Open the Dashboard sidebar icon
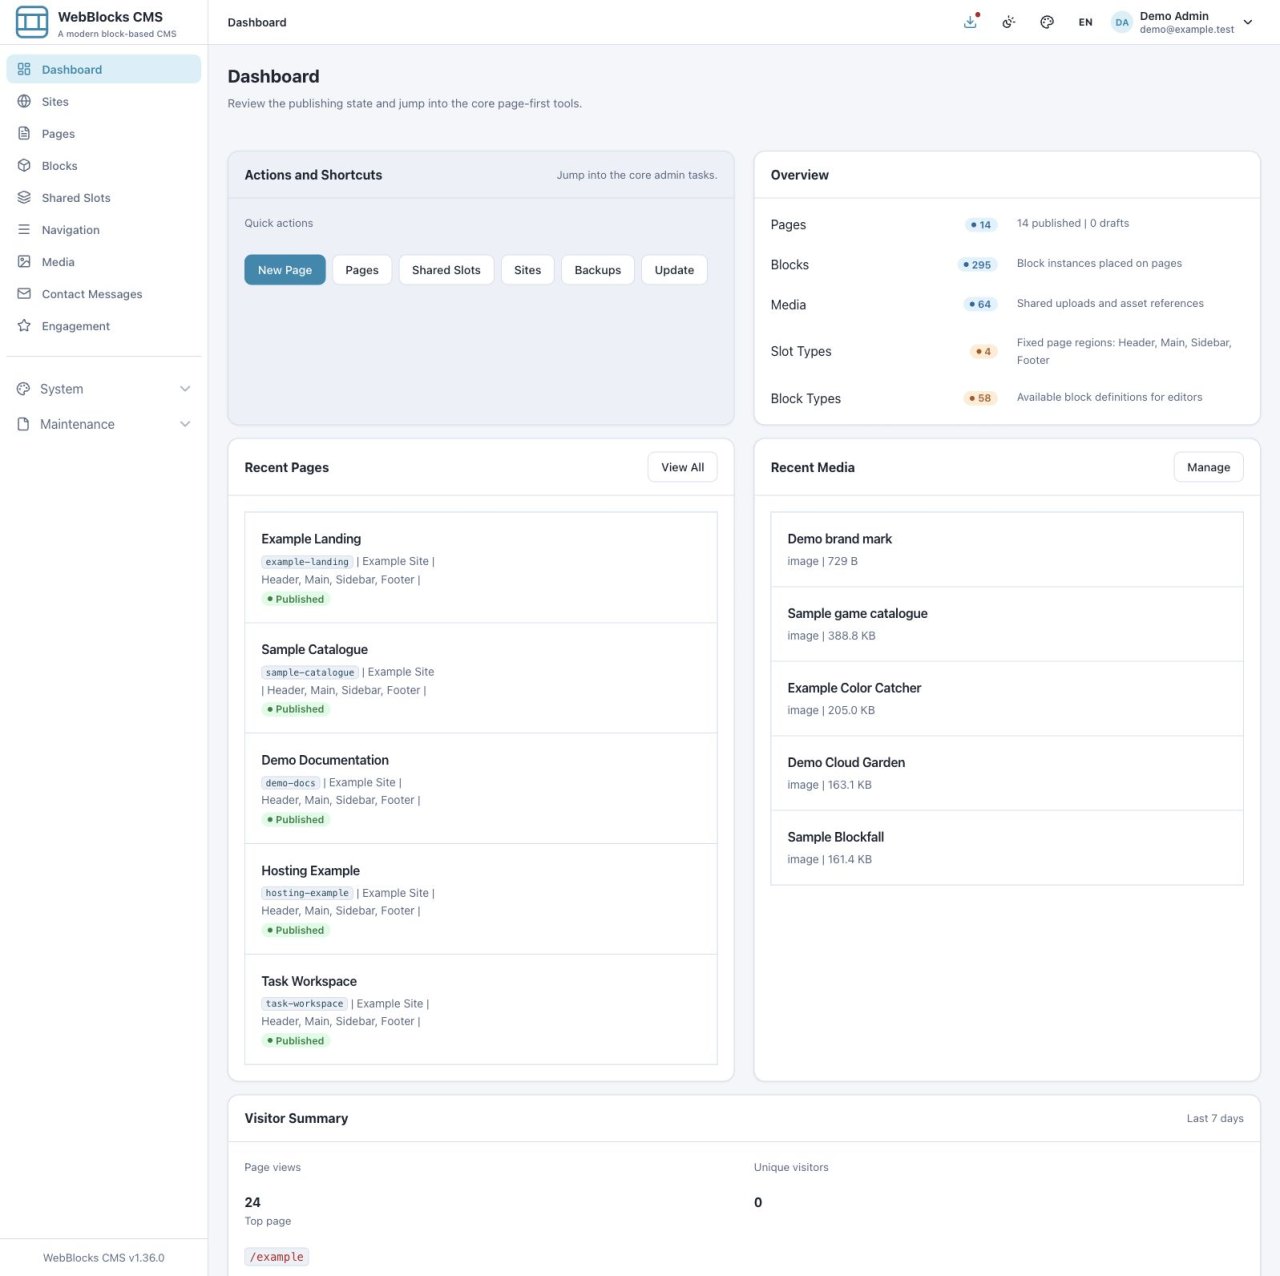1280x1276 pixels. 24,69
